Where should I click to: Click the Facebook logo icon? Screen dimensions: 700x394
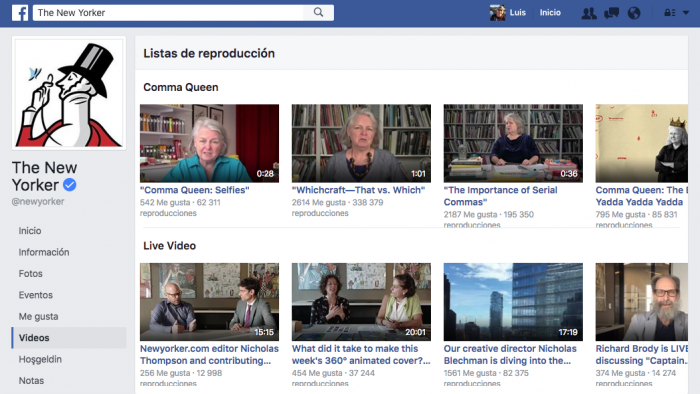(x=20, y=12)
